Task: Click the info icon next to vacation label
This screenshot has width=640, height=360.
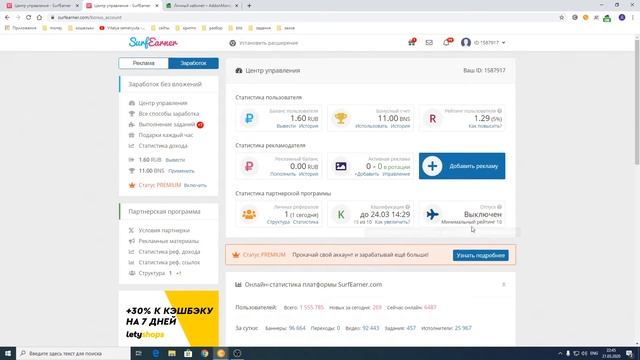Action: coord(500,207)
